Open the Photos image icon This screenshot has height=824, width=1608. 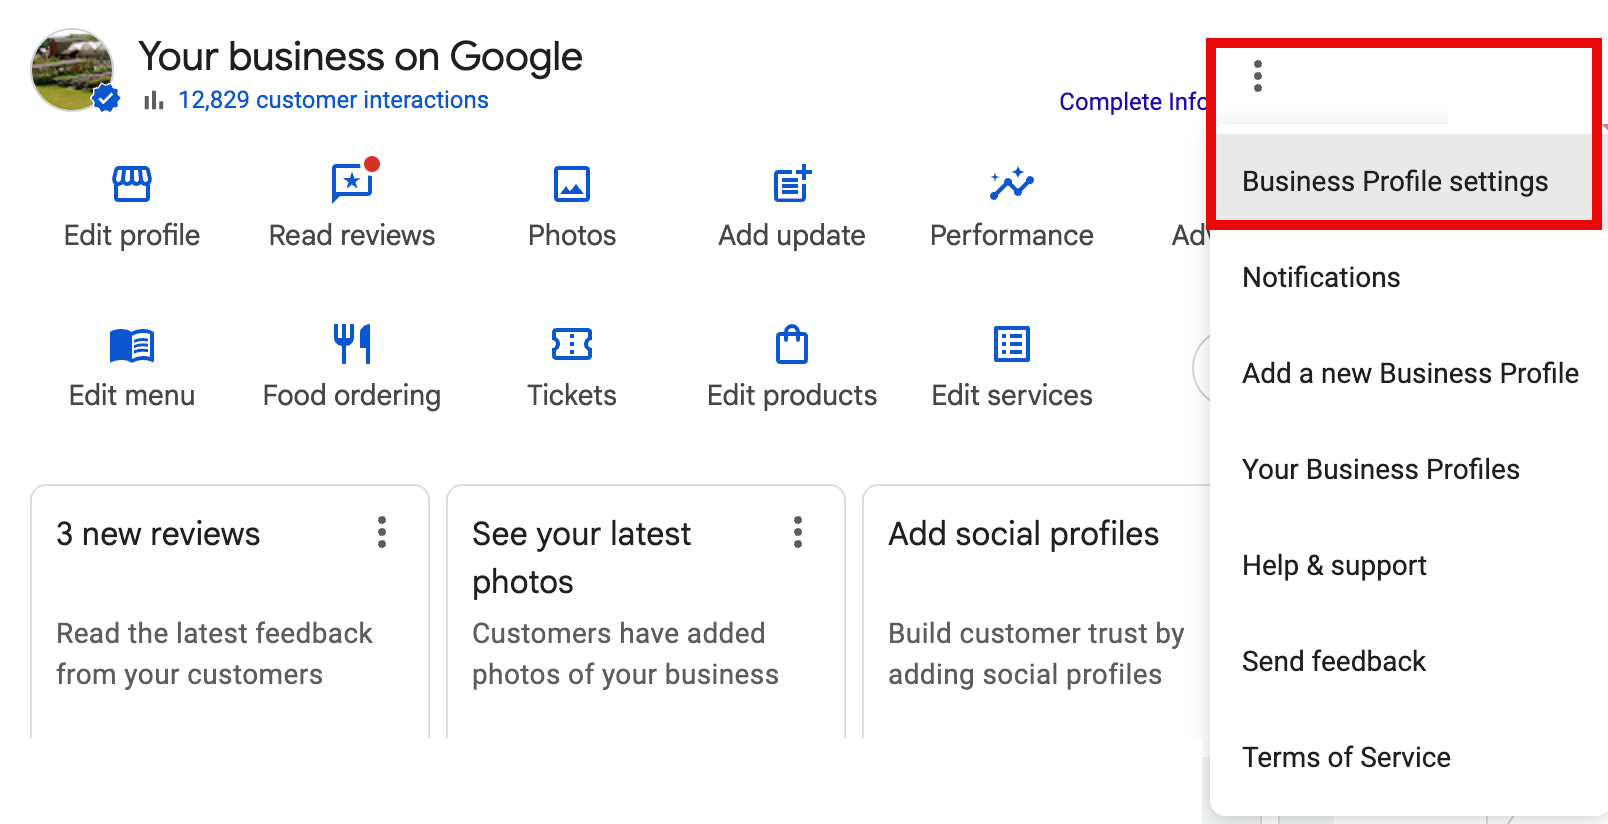pyautogui.click(x=572, y=184)
